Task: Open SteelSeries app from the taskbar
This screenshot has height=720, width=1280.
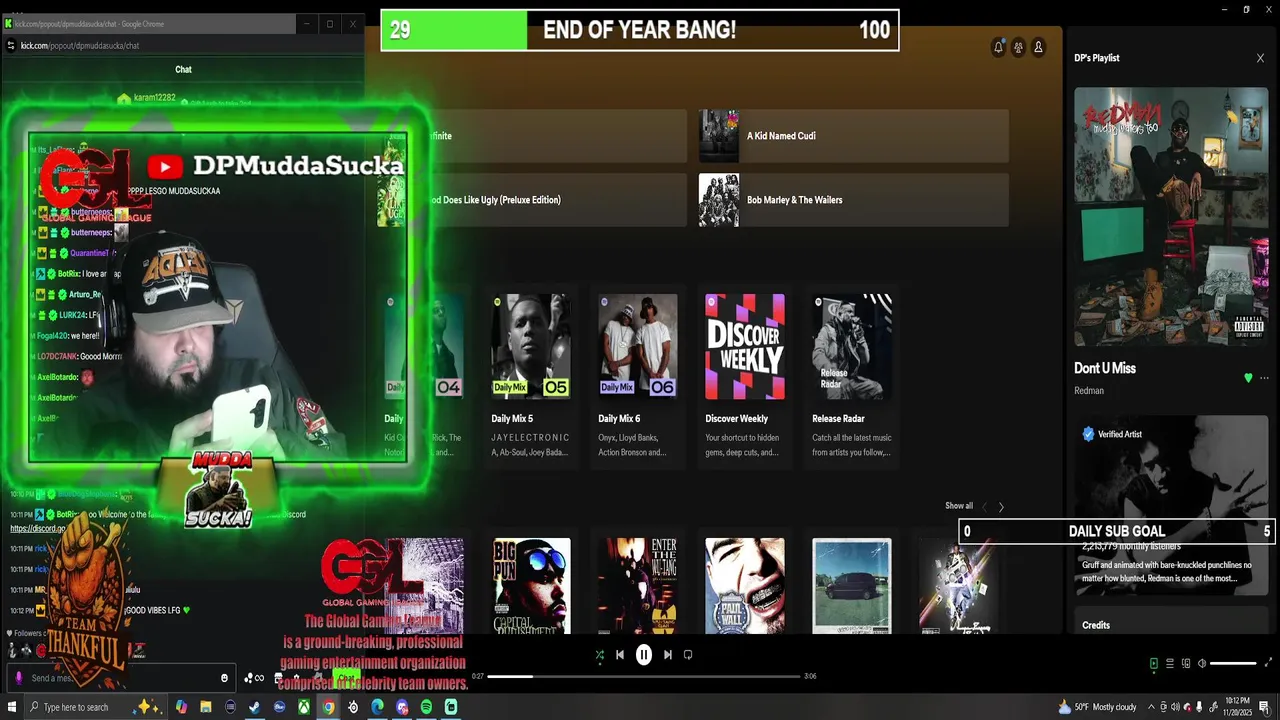Action: pyautogui.click(x=353, y=707)
